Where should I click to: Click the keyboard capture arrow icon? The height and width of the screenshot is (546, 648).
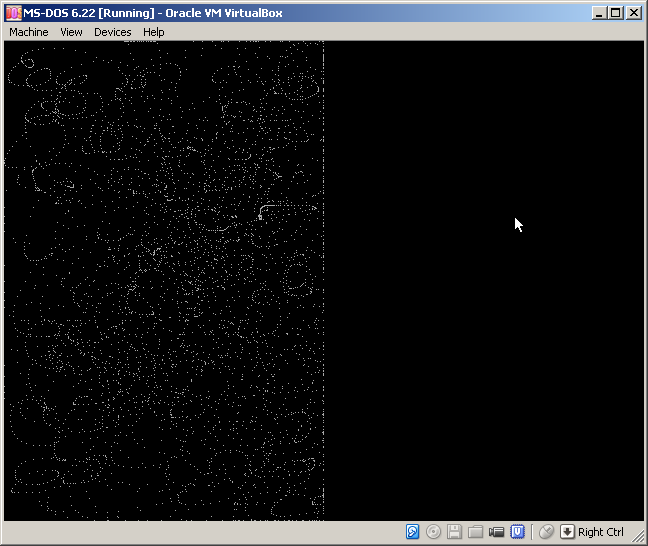(567, 532)
